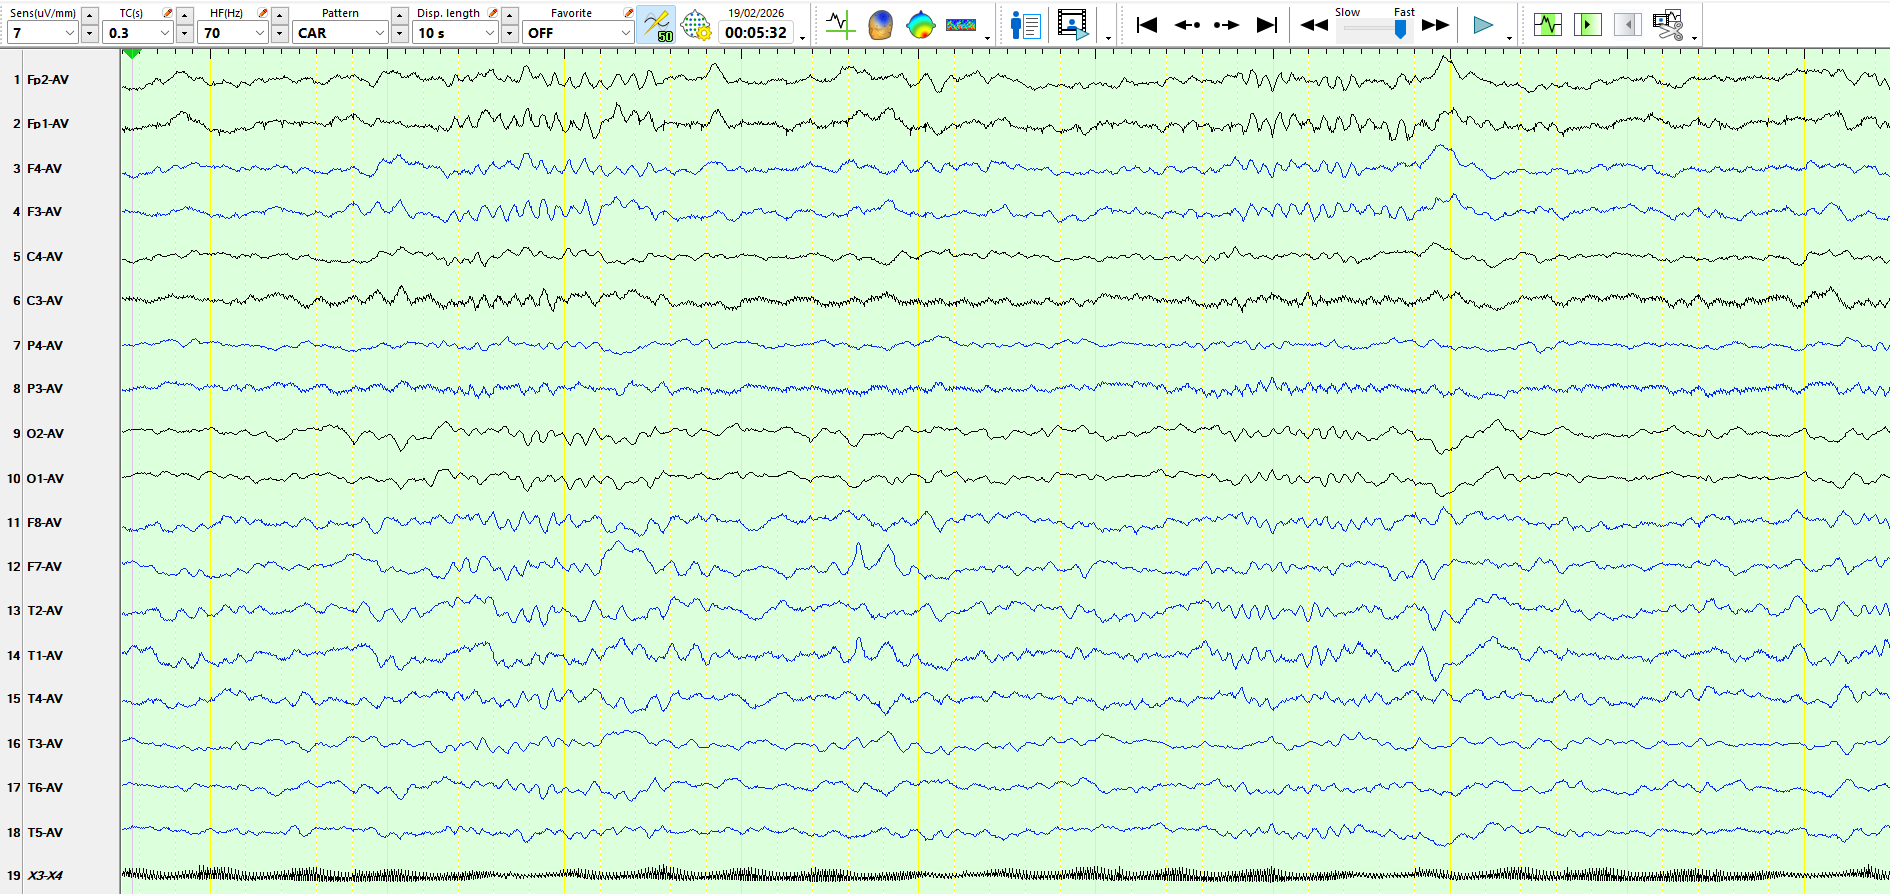Decrease the TC(s) value with down arrow
The image size is (1890, 894).
tap(185, 34)
